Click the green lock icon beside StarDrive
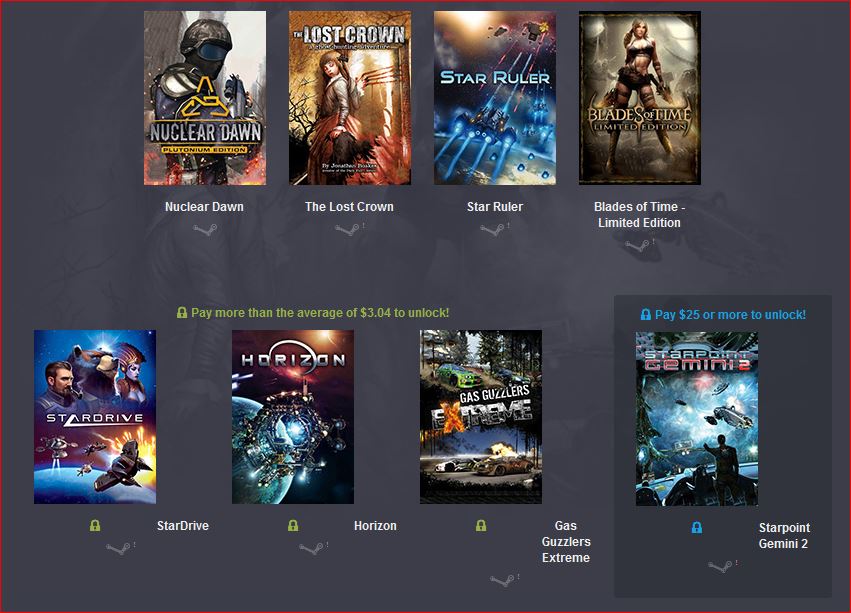Screen dimensions: 851x613 point(95,526)
